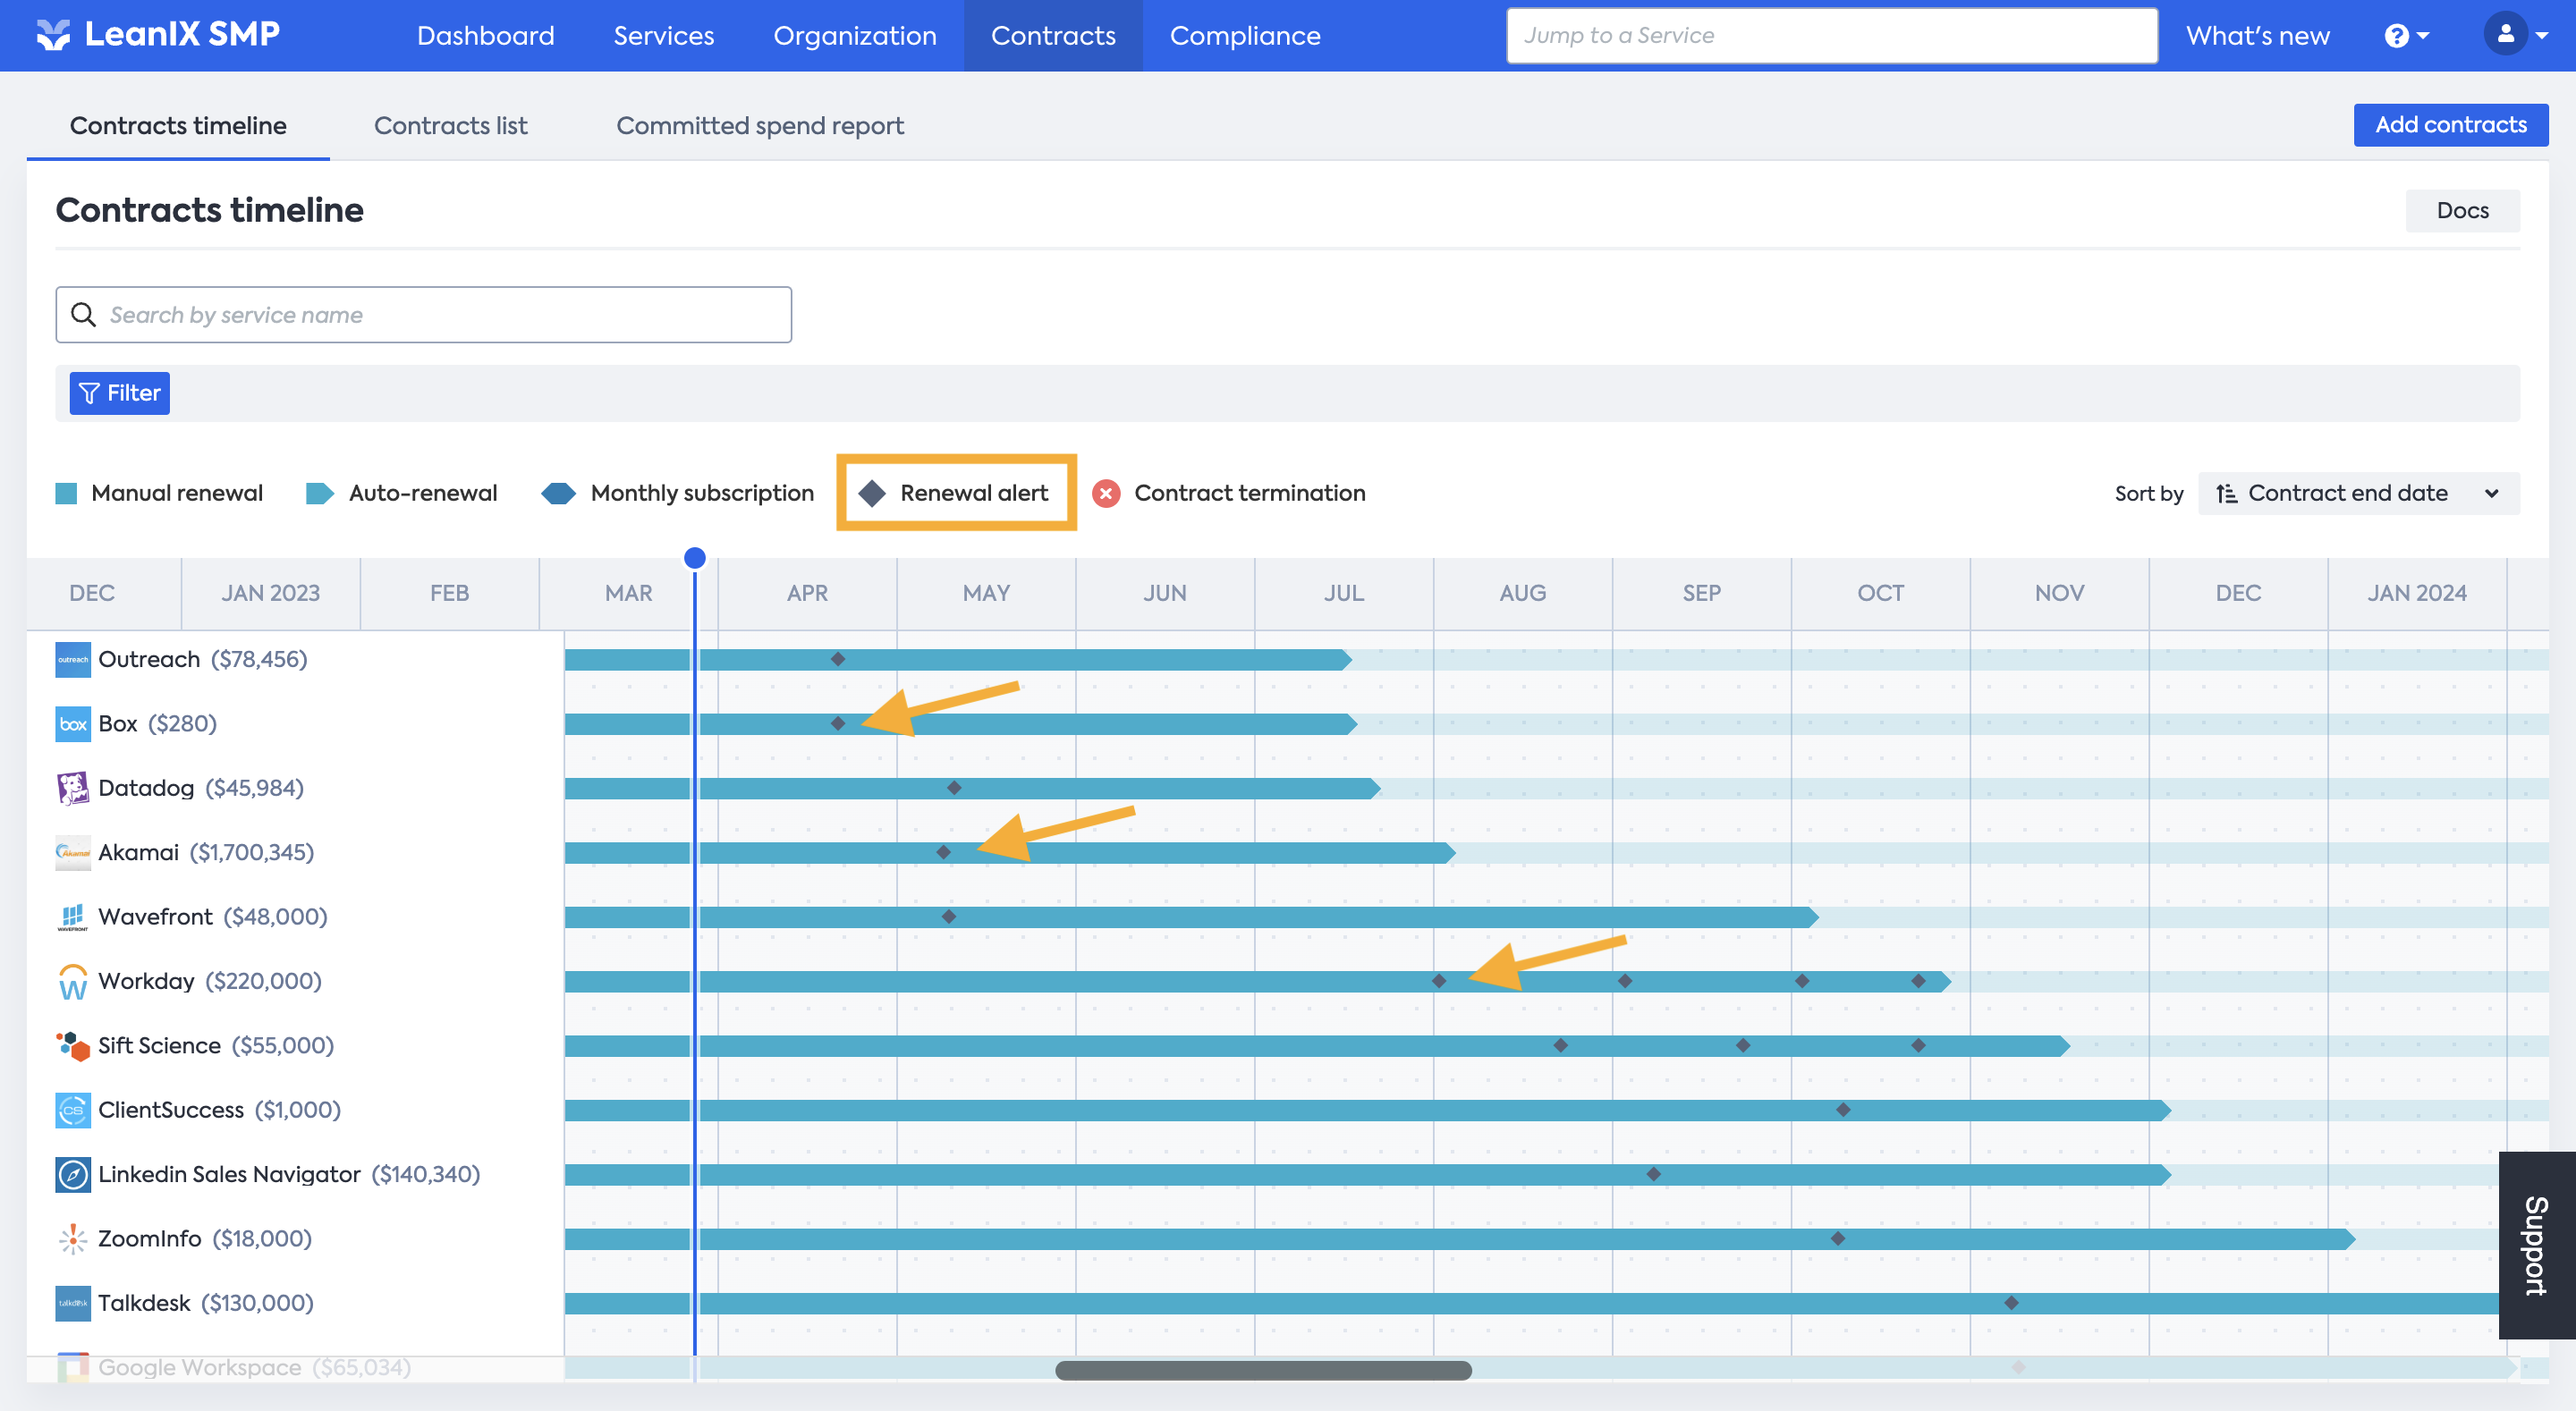Click the horizontal timeline scrollbar thumb

point(1262,1370)
